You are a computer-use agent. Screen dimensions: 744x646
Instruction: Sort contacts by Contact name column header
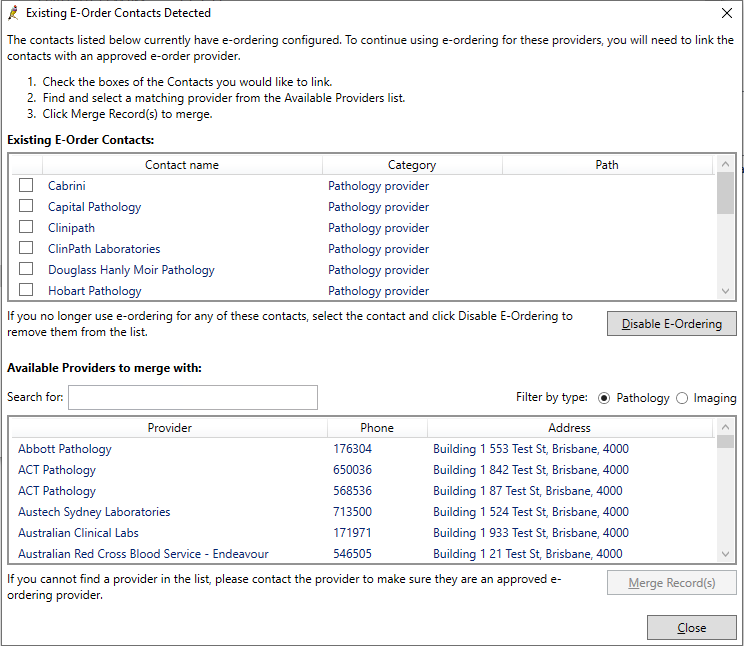tap(182, 165)
